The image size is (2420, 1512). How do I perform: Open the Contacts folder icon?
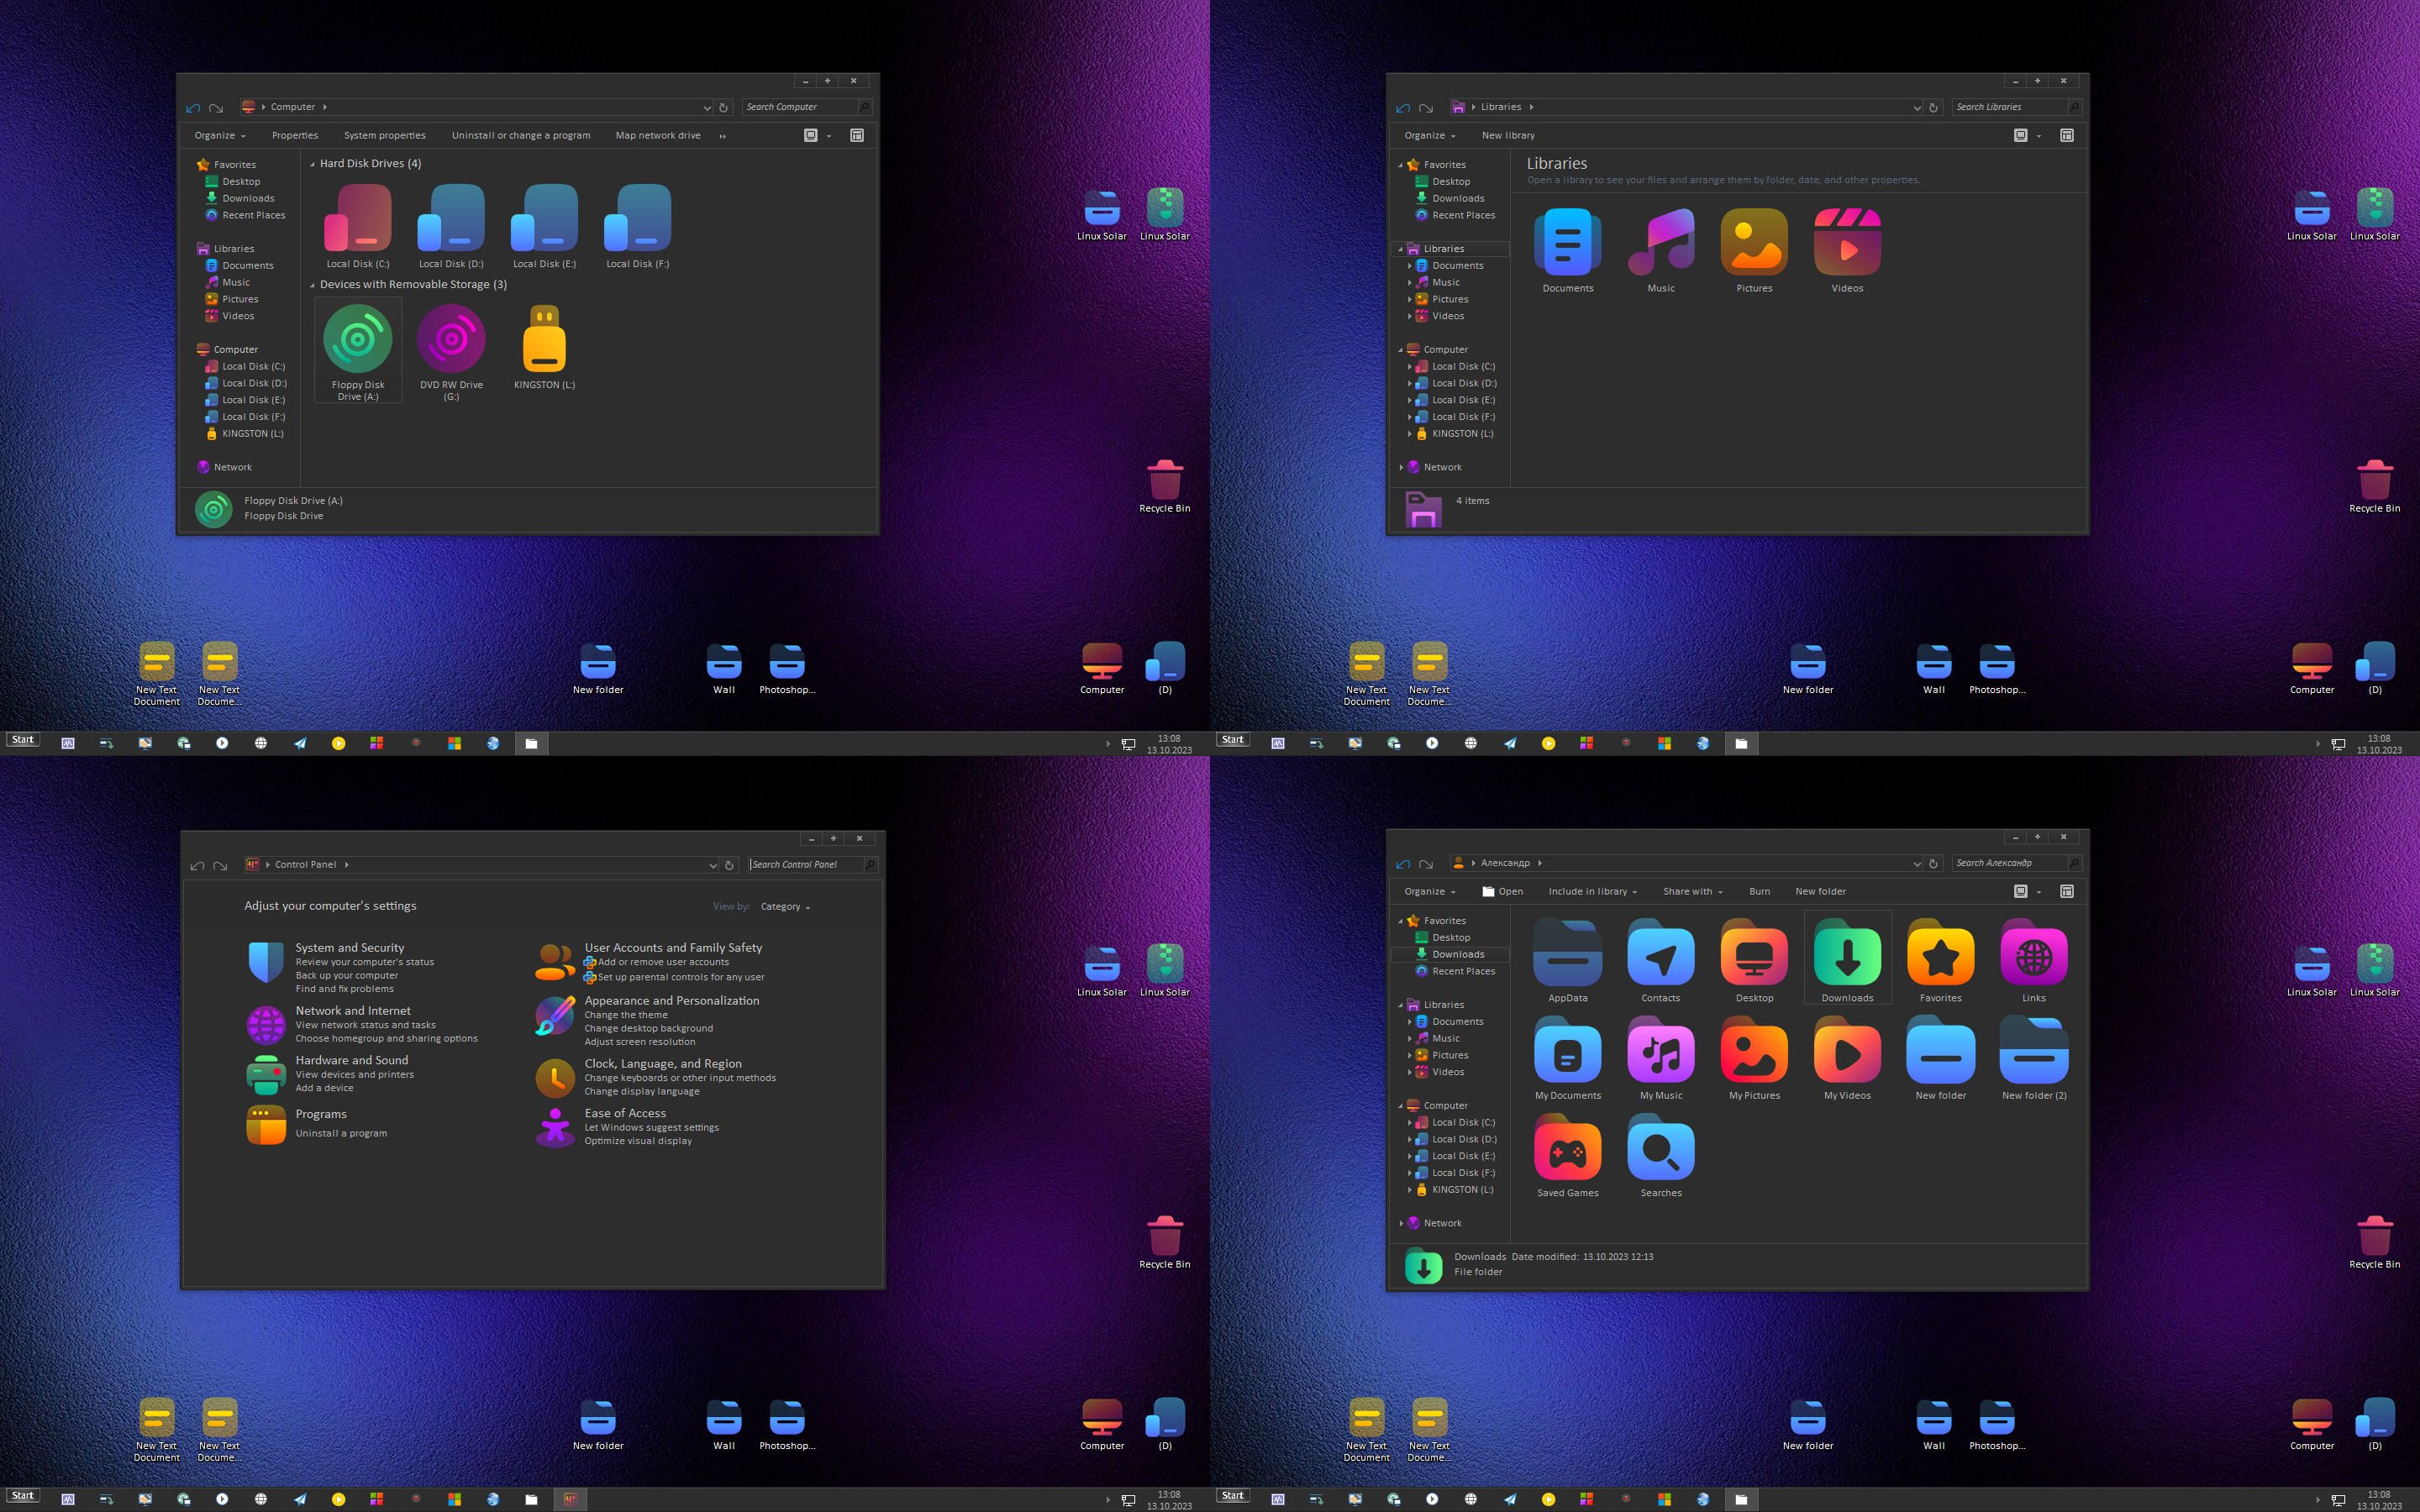pyautogui.click(x=1661, y=953)
